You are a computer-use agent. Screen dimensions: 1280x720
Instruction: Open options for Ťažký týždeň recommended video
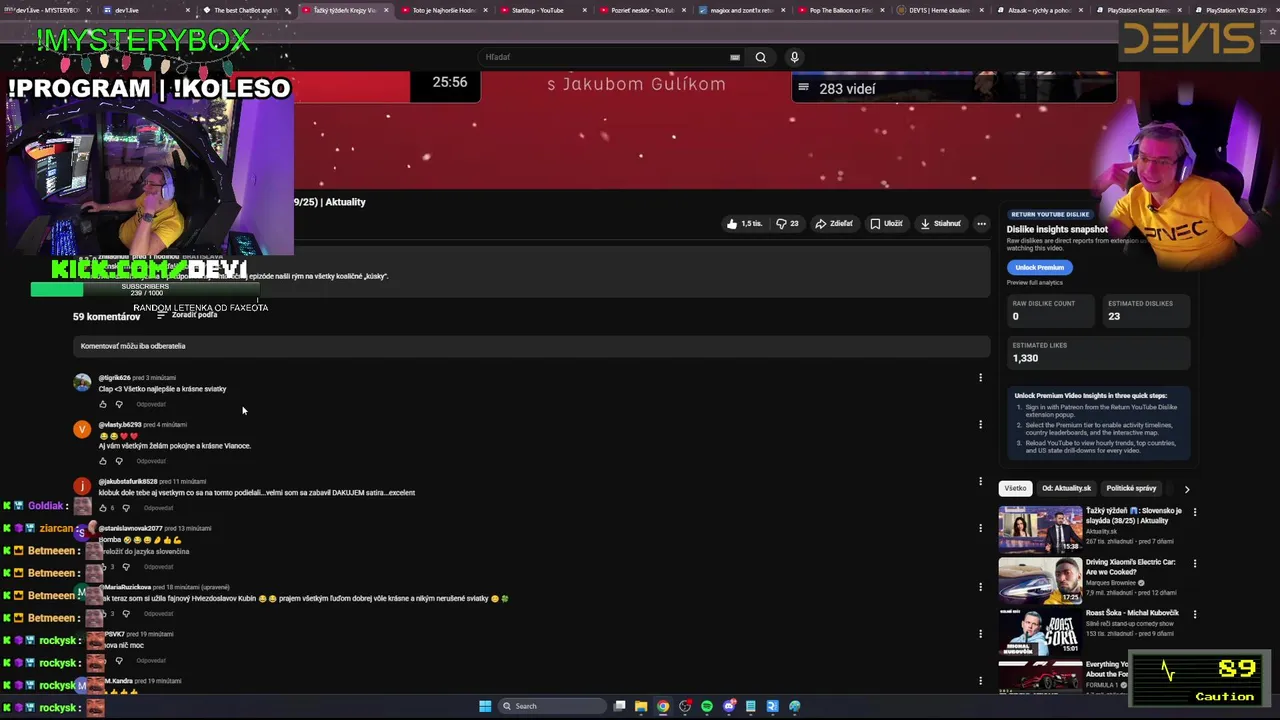pos(1194,512)
